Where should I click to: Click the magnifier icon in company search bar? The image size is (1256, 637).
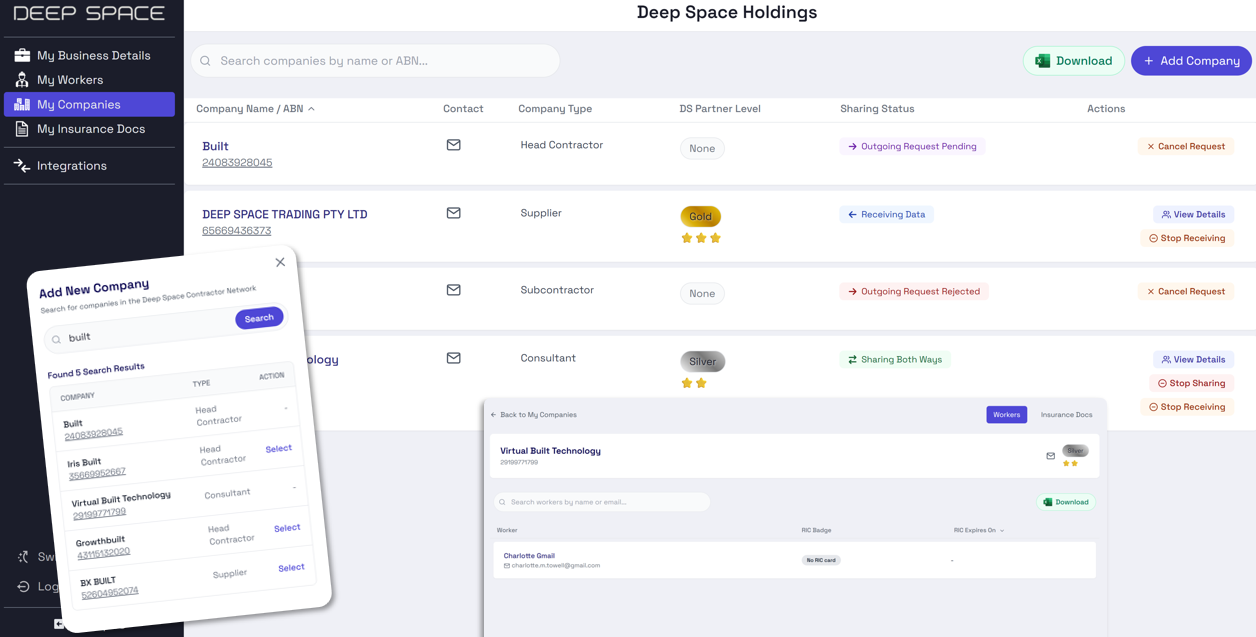coord(206,61)
